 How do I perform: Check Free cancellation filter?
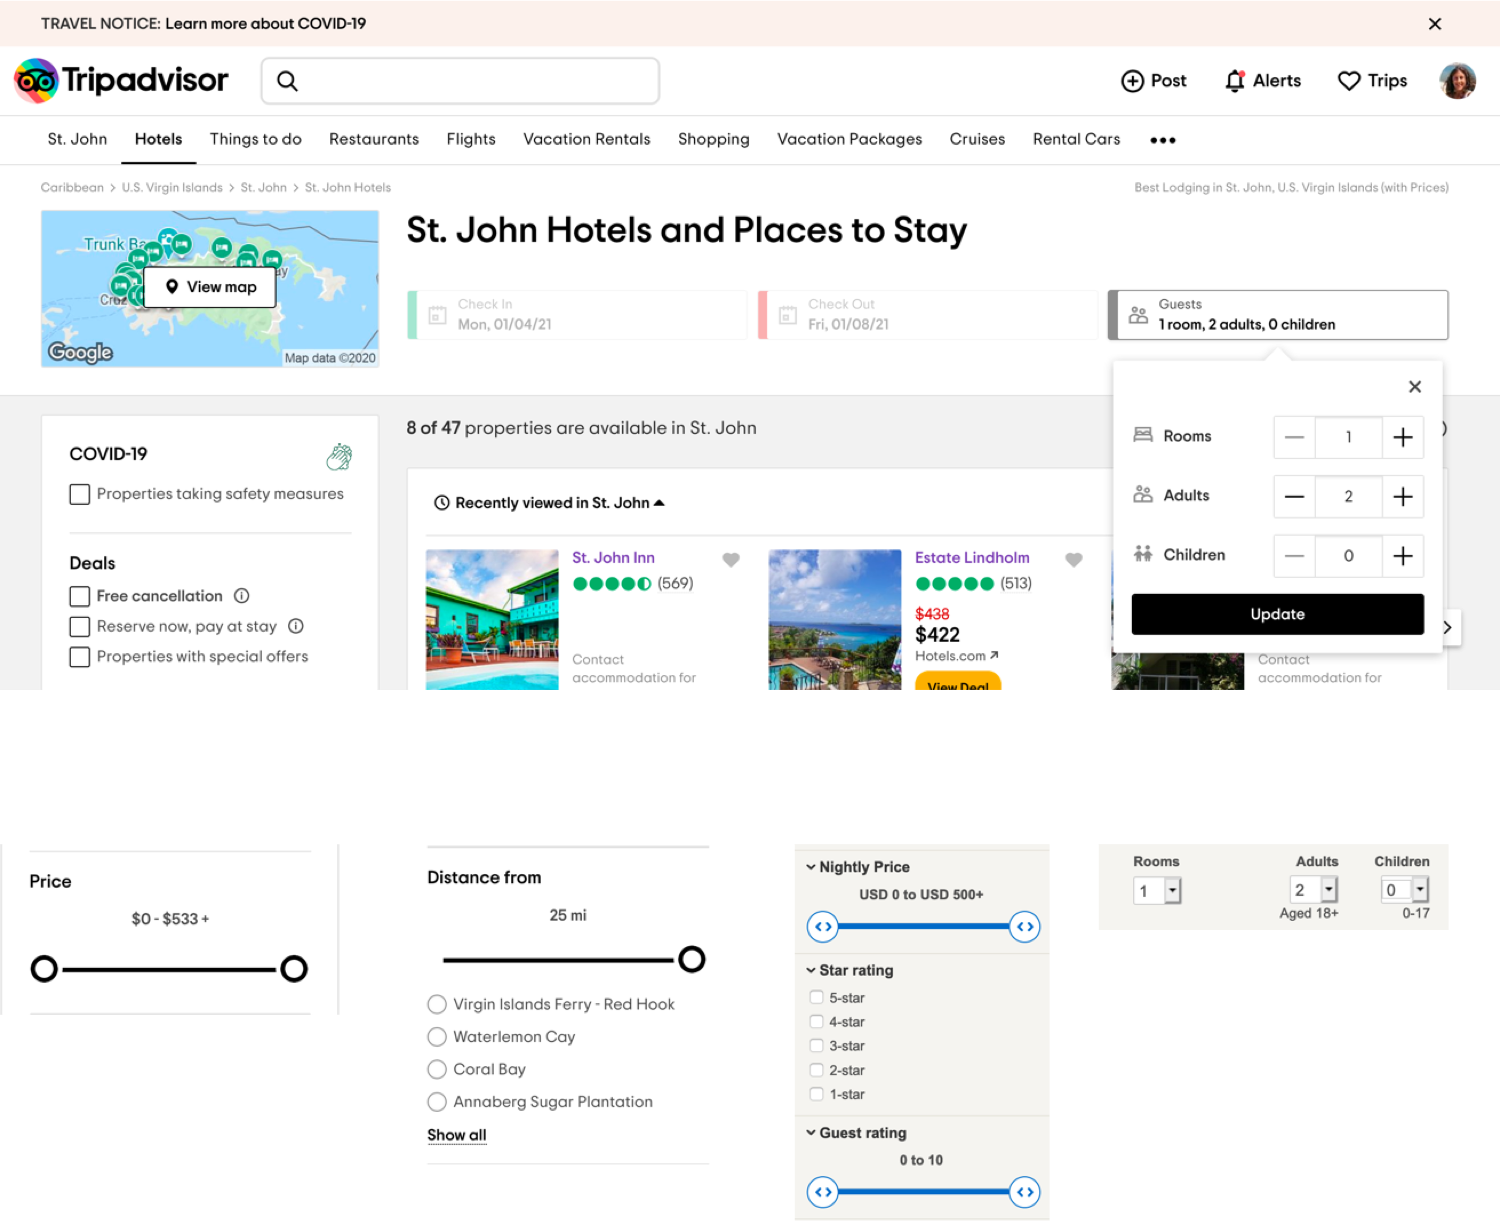click(x=80, y=597)
